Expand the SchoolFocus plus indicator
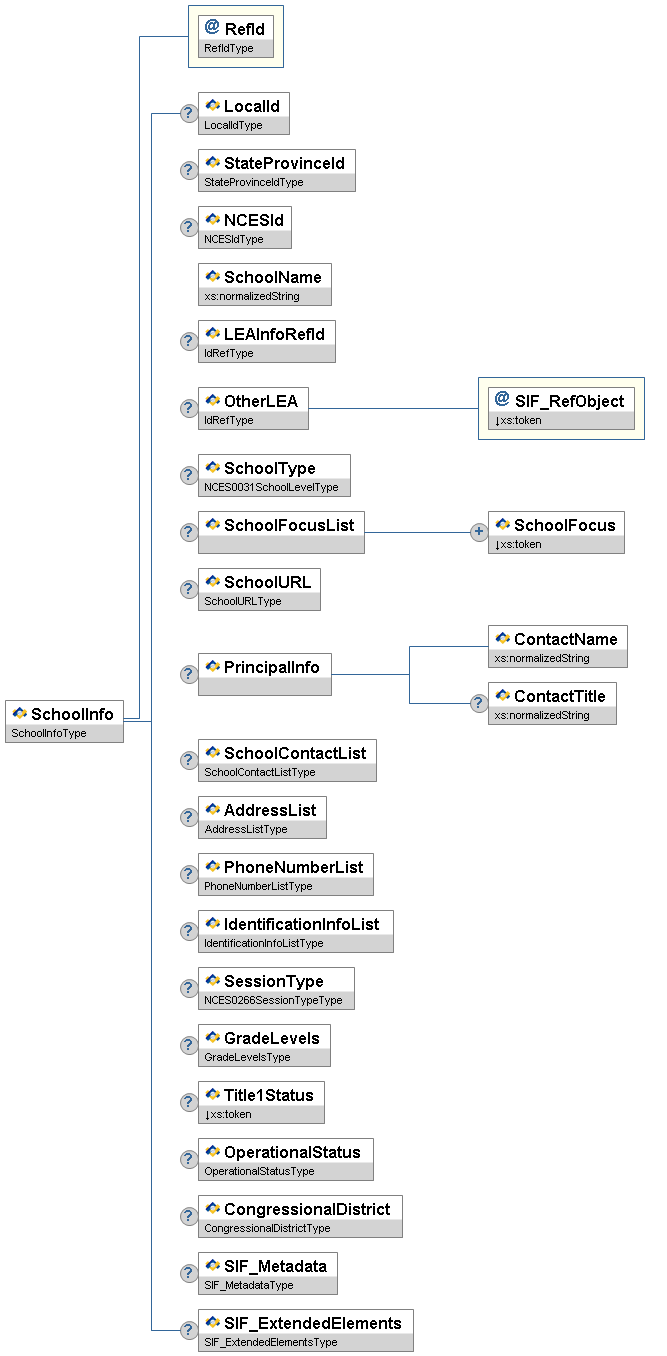This screenshot has height=1356, width=667. click(x=479, y=532)
